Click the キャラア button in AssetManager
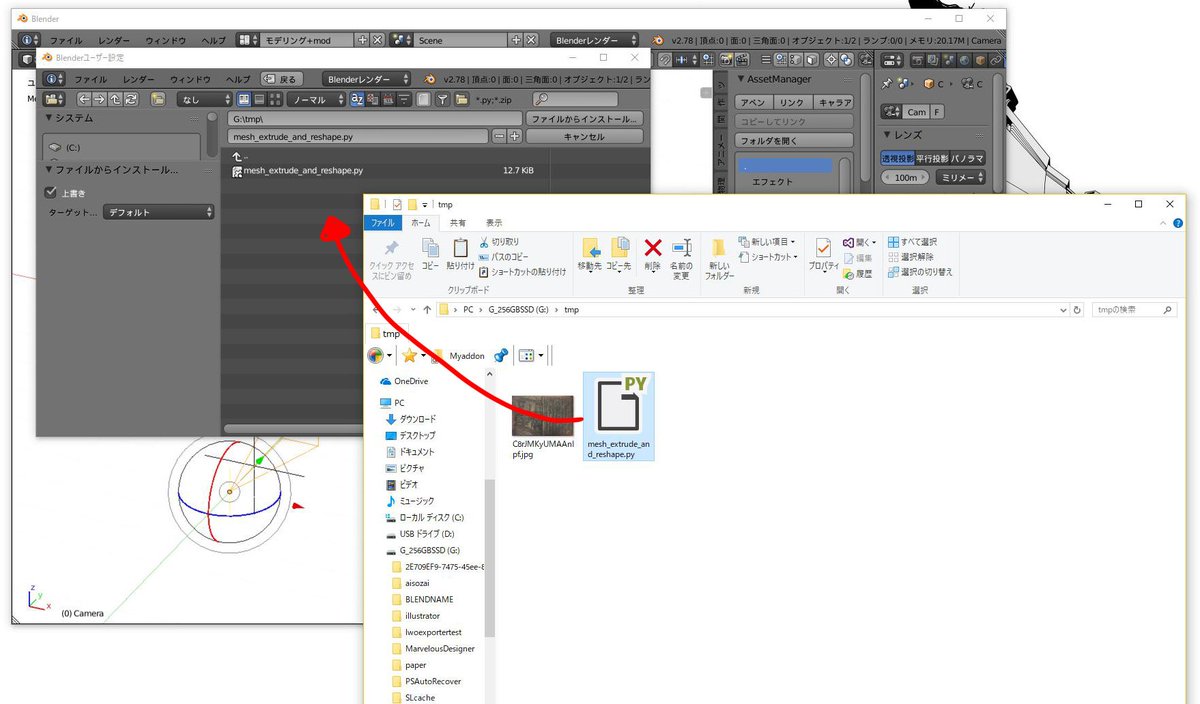The height and width of the screenshot is (704, 1200). pyautogui.click(x=833, y=103)
